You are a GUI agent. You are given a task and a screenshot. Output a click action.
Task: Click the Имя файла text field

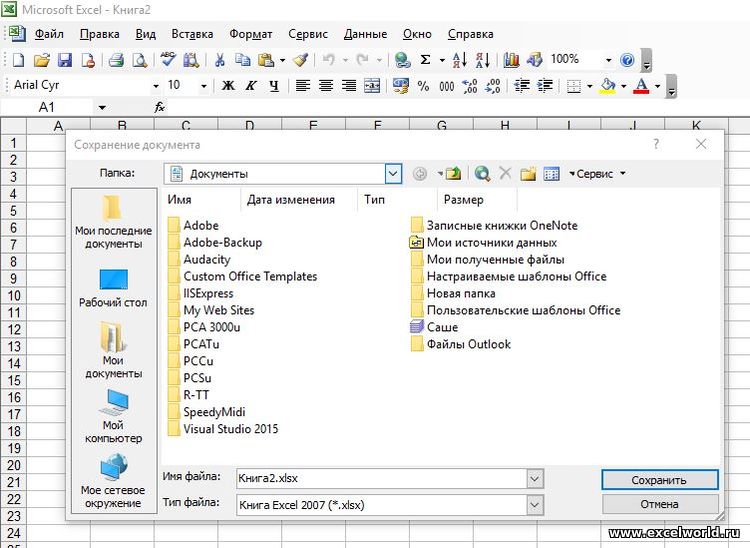(381, 478)
